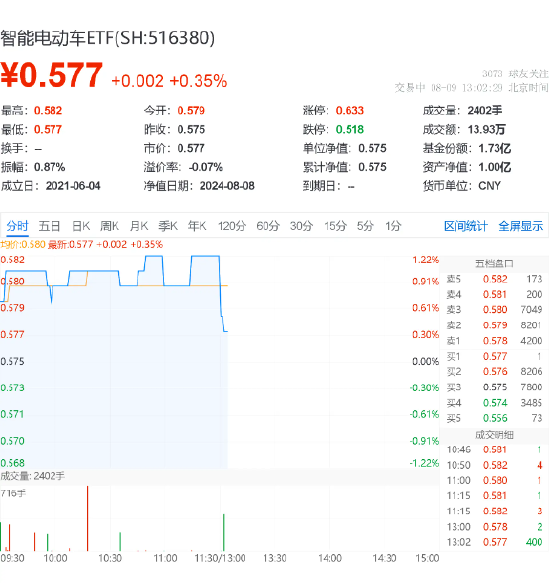Screen dimensions: 550x585
Task: Click 全屏显示 fullscreen link
Action: click(x=521, y=226)
